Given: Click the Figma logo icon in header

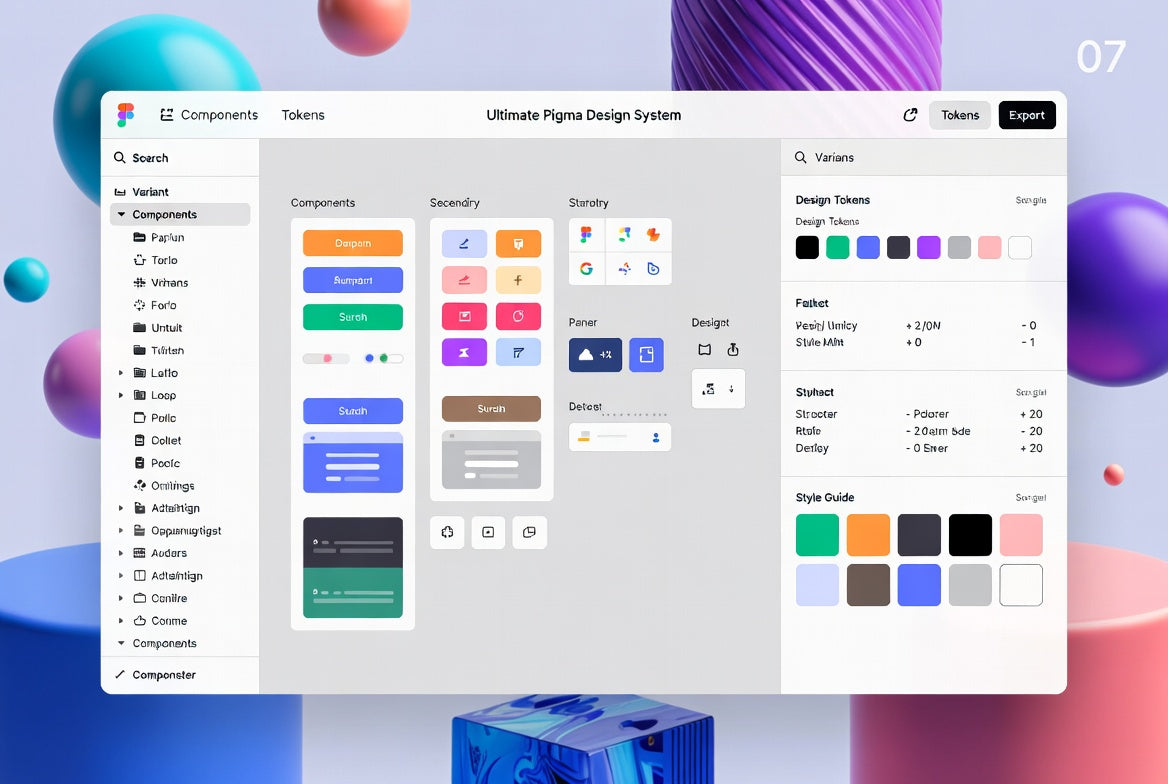Looking at the screenshot, I should point(126,115).
